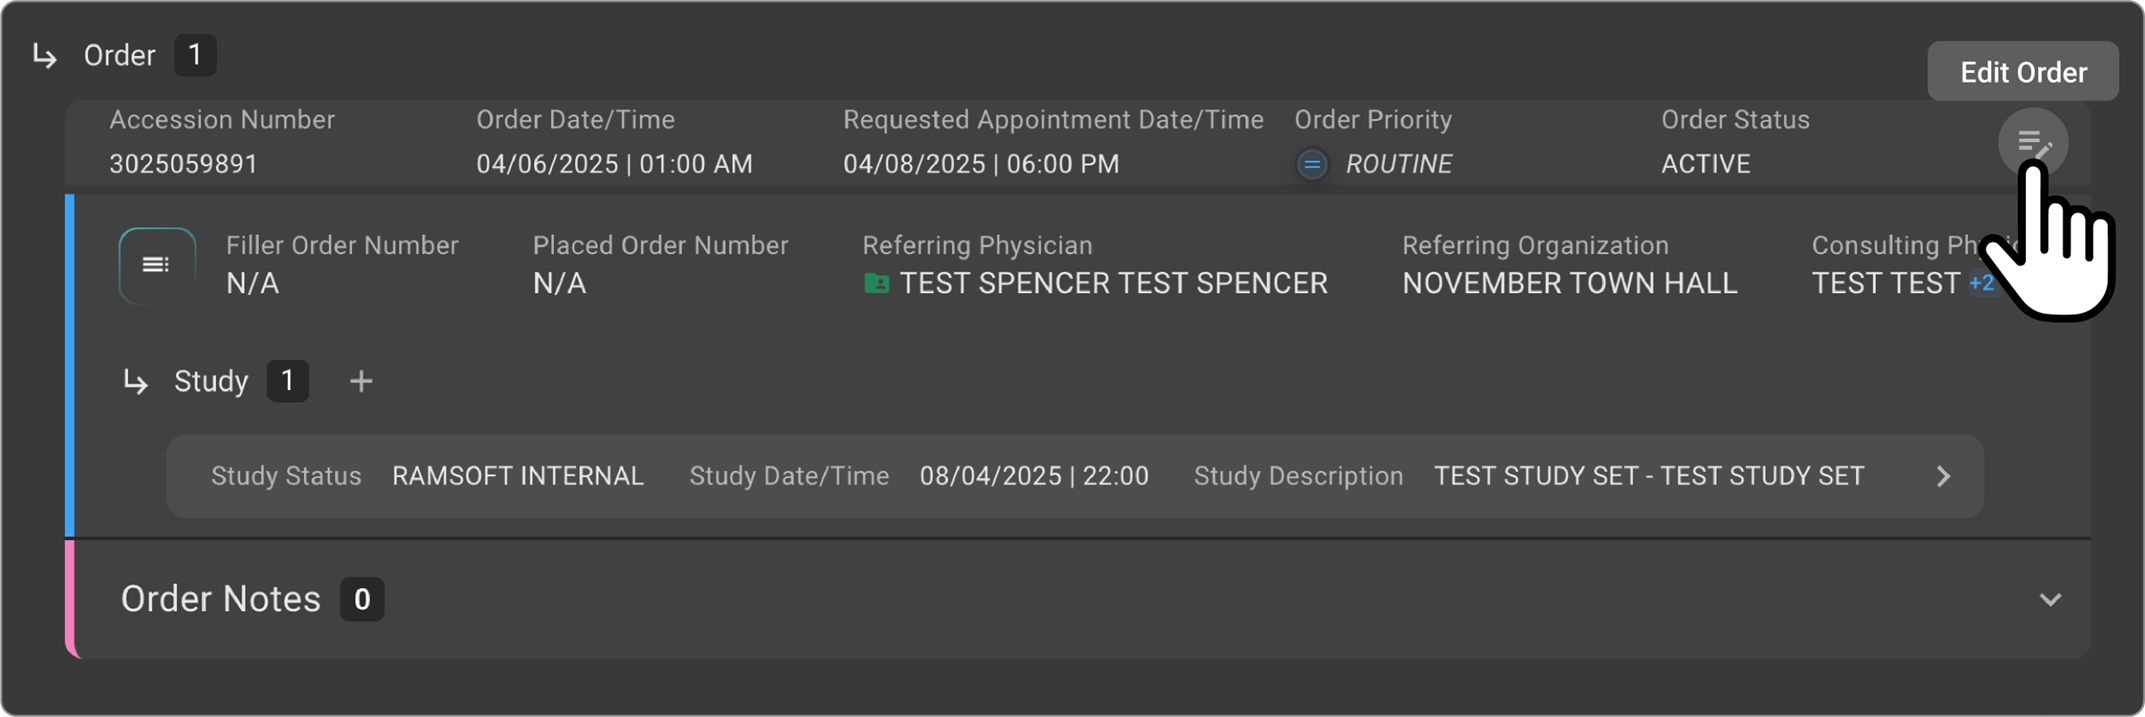
Task: Click the Order count badge
Action: tap(195, 55)
